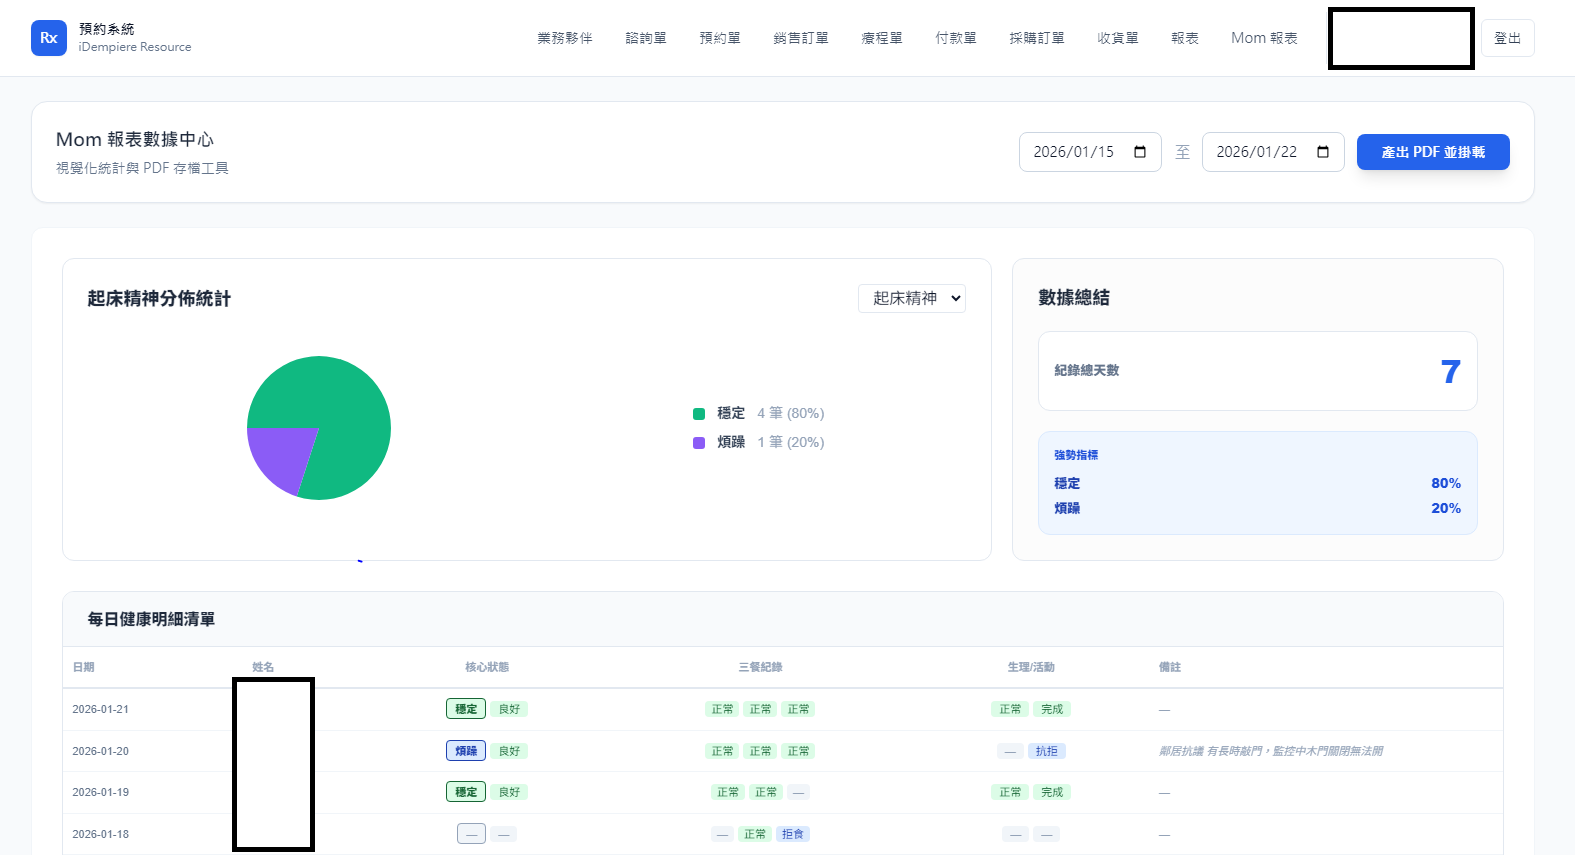Open the 銷售訂單 menu item
Screen dimensions: 1575x855
pyautogui.click(x=800, y=38)
